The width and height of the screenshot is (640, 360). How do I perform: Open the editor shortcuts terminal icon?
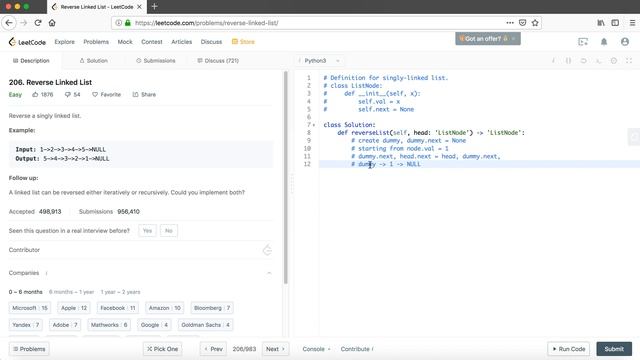[x=598, y=61]
